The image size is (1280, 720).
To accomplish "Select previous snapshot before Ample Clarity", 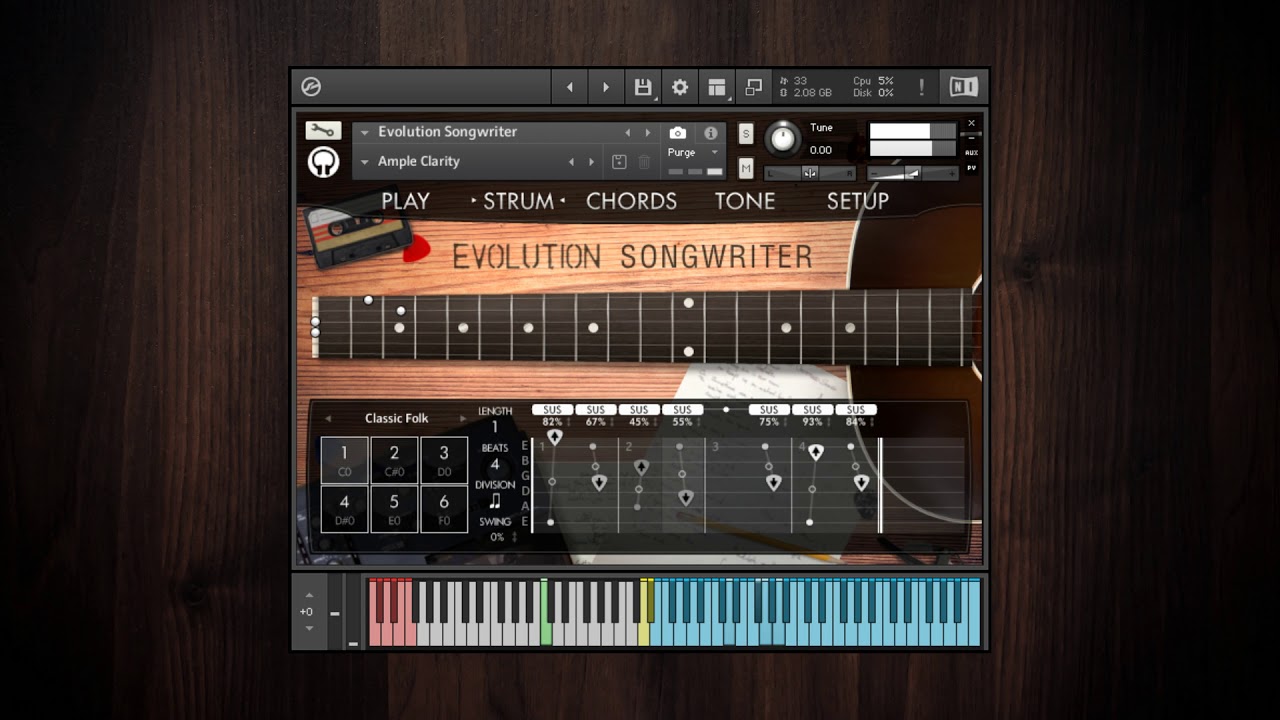I will click(x=572, y=162).
